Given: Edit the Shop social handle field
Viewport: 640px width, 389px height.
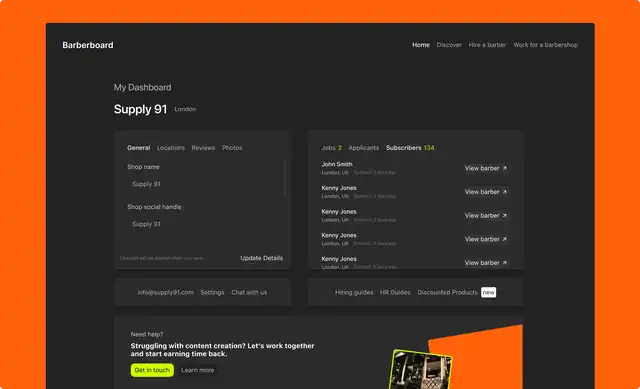Looking at the screenshot, I should pyautogui.click(x=204, y=224).
